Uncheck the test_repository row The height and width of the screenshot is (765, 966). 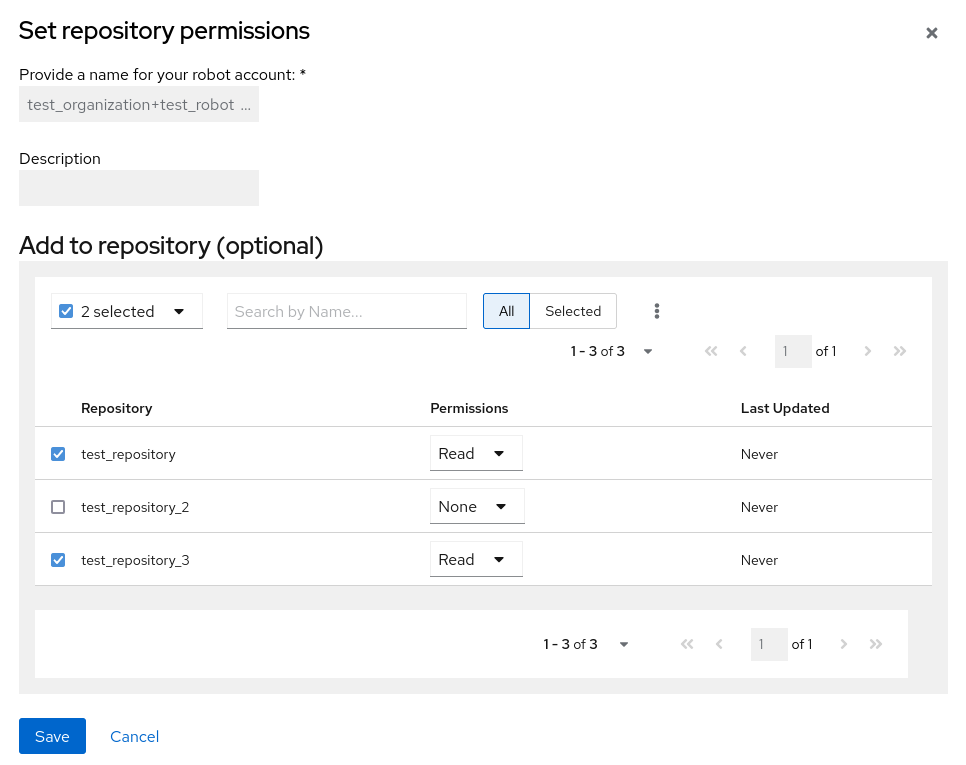[x=58, y=454]
